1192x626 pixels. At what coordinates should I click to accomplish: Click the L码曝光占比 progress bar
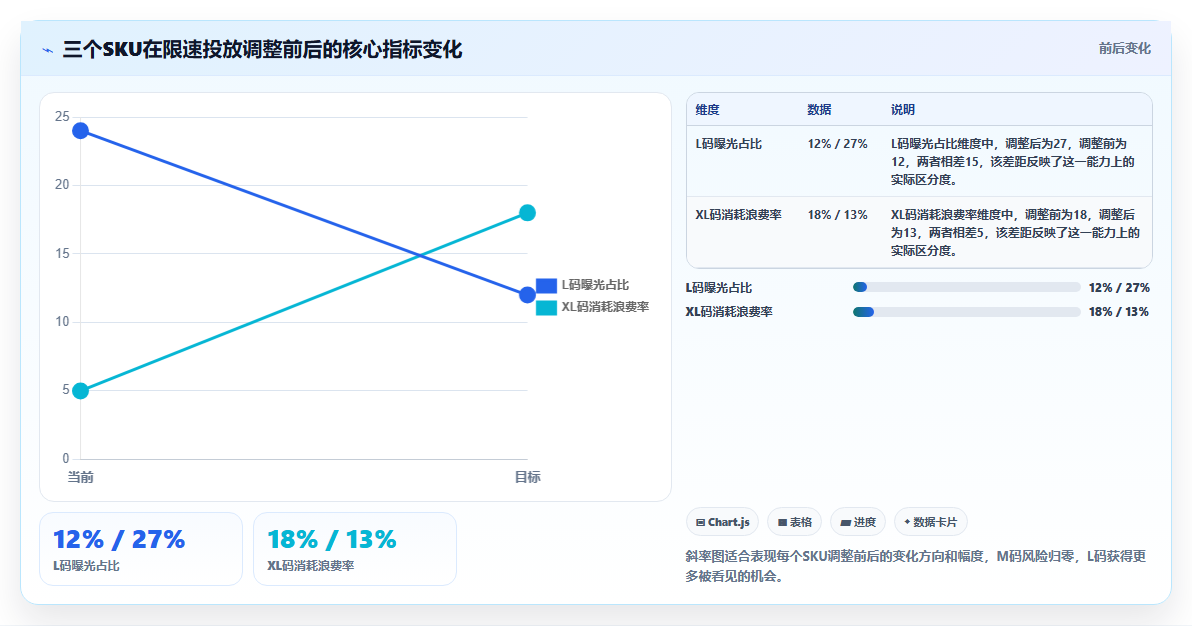click(966, 288)
